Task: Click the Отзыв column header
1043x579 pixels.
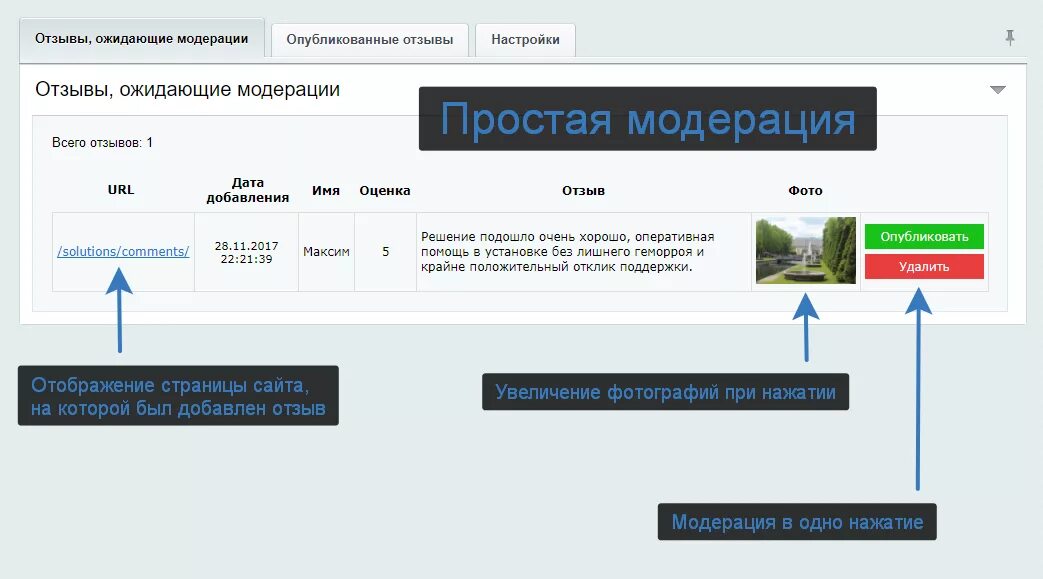Action: [x=584, y=190]
